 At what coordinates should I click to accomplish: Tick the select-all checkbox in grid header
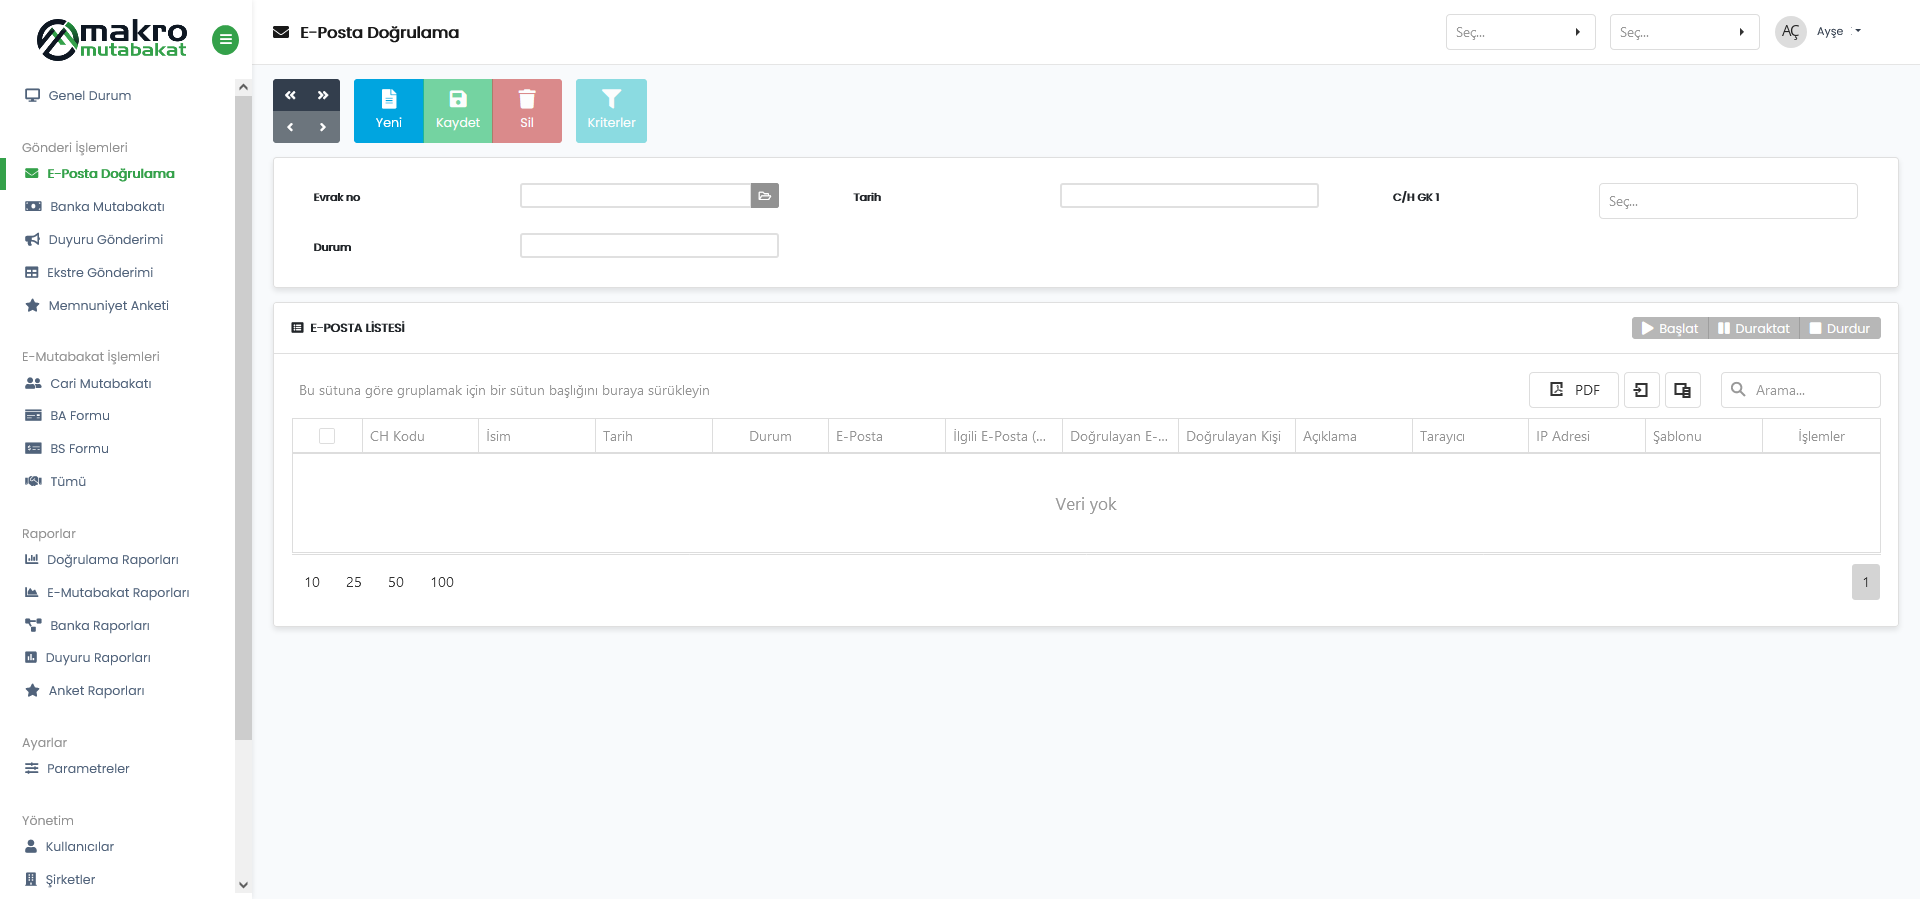(x=327, y=436)
